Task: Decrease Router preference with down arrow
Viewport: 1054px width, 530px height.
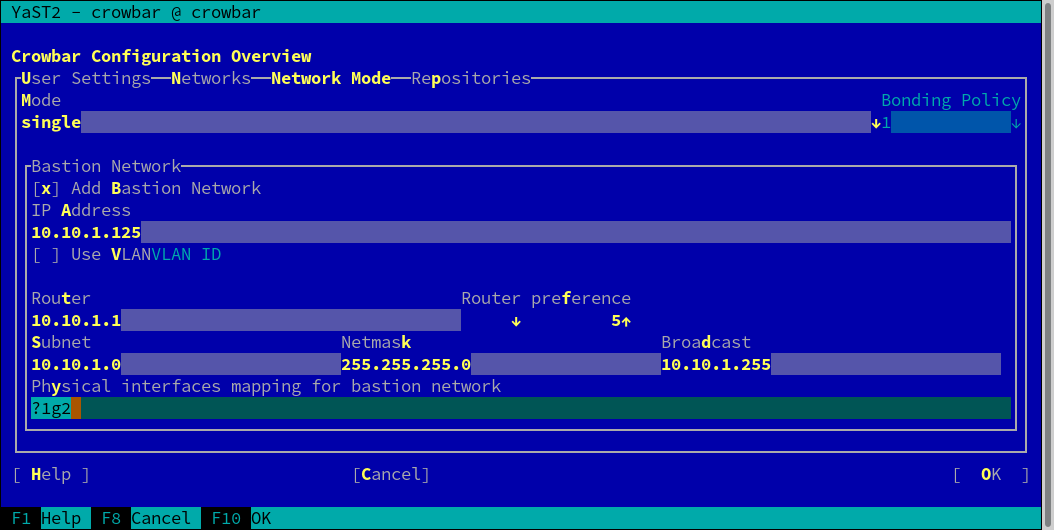Action: point(516,321)
